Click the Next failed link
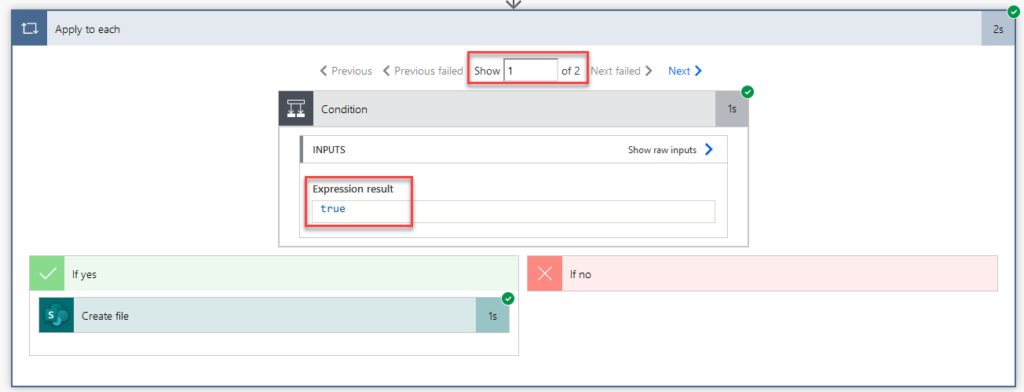 (622, 71)
